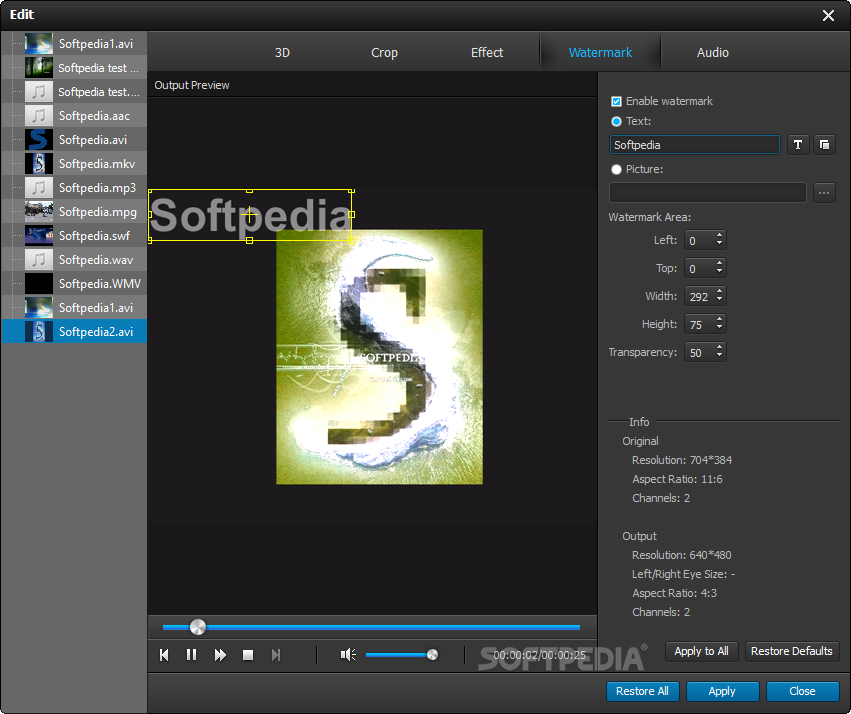
Task: Fast forward the preview
Action: [220, 655]
